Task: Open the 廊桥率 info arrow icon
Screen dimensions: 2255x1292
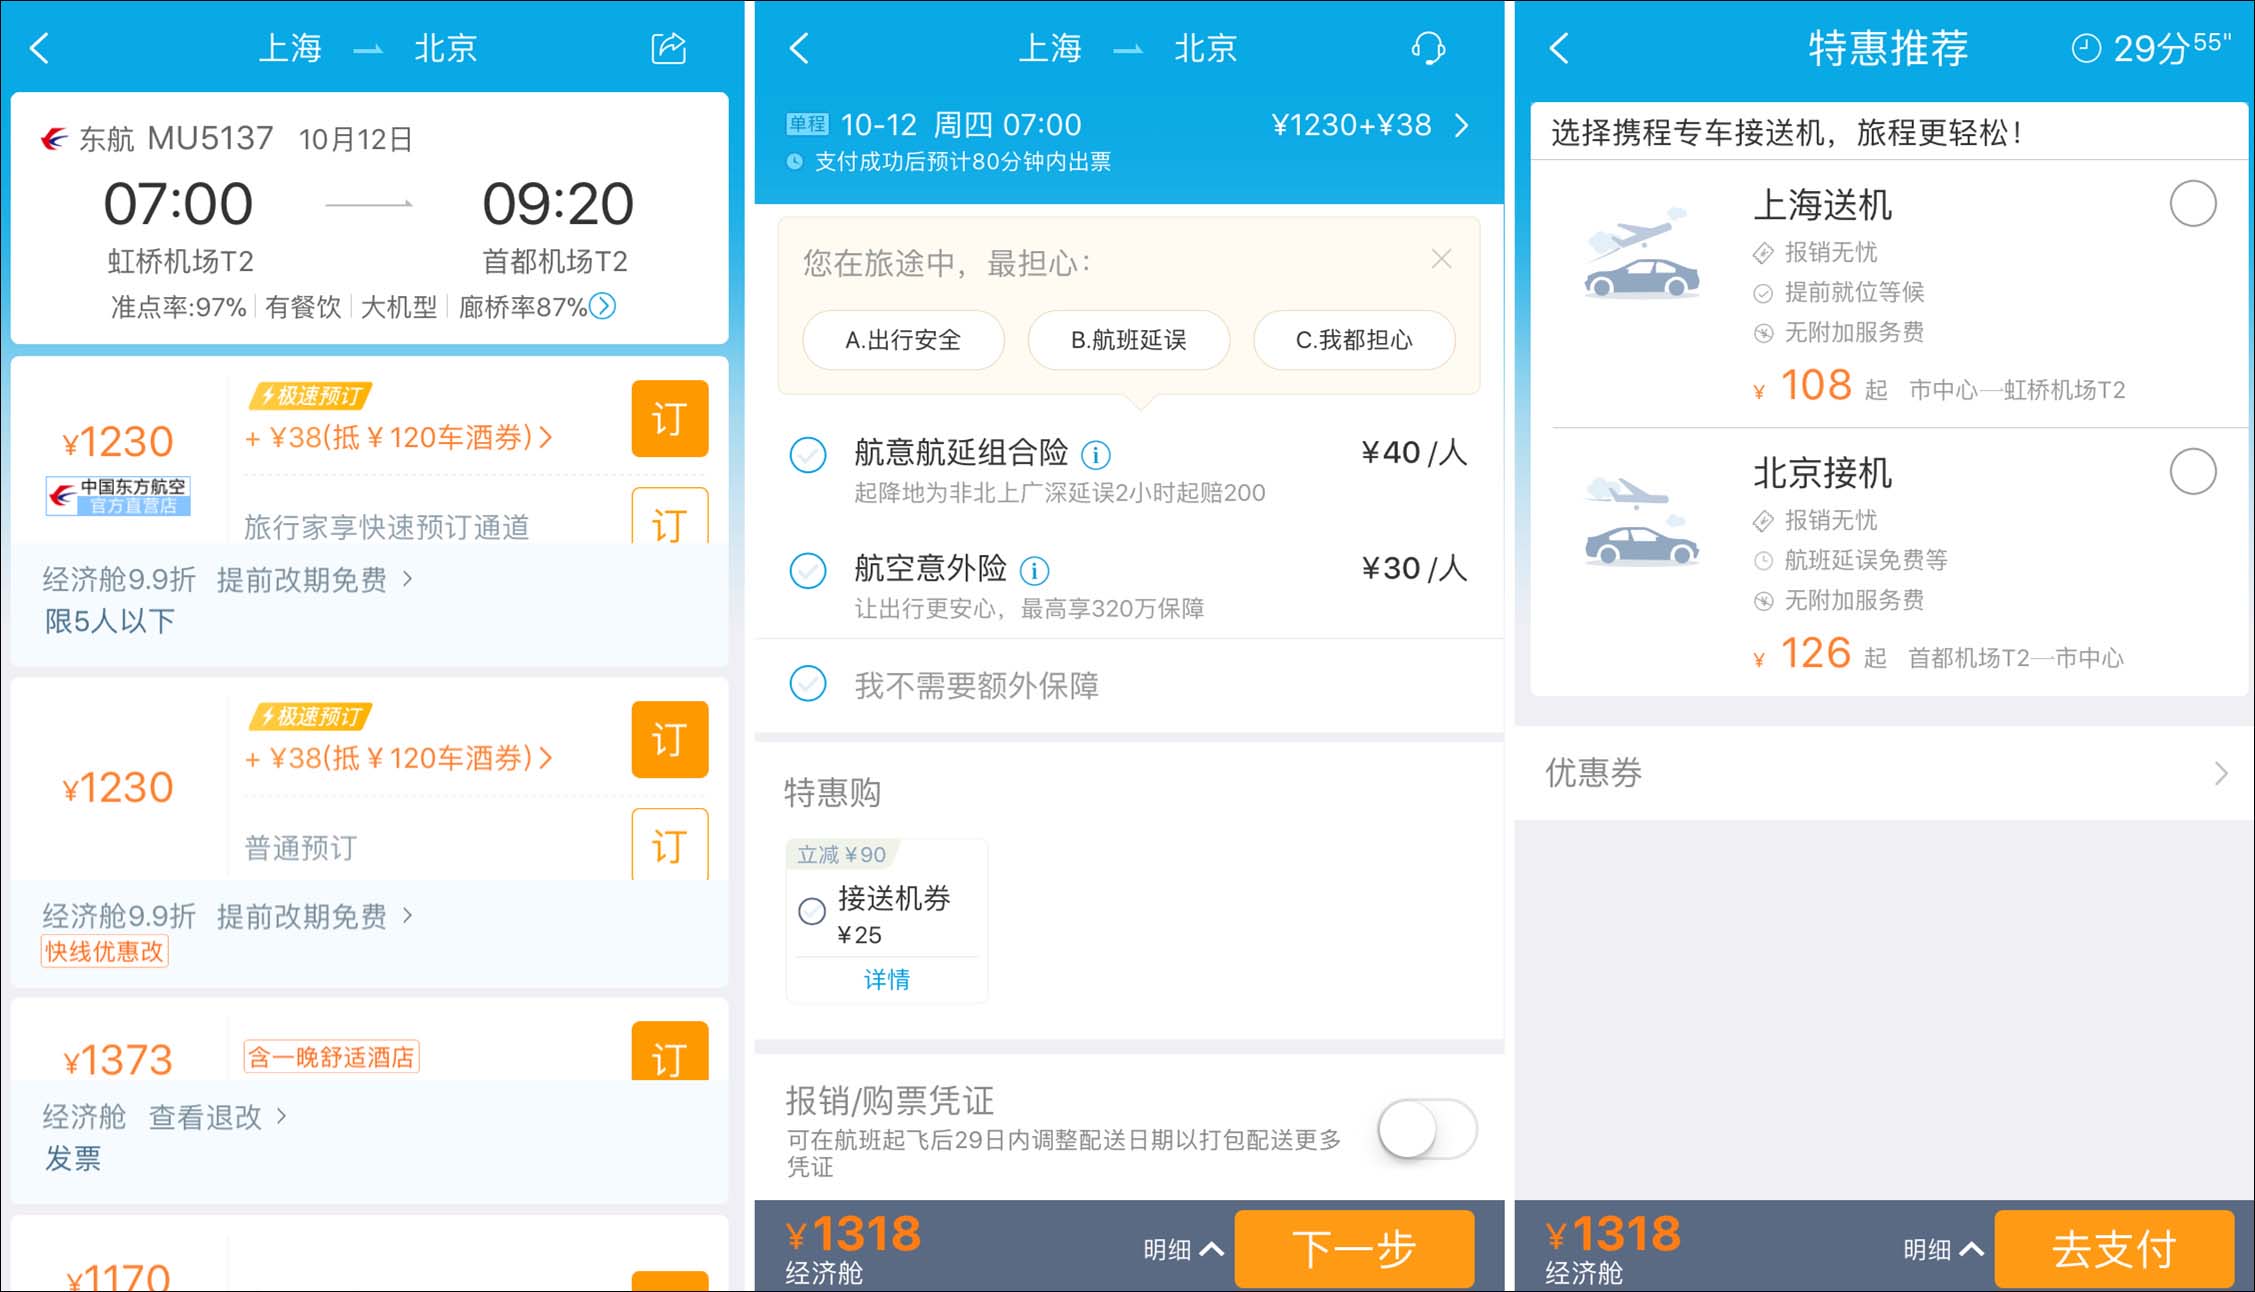Action: [603, 306]
